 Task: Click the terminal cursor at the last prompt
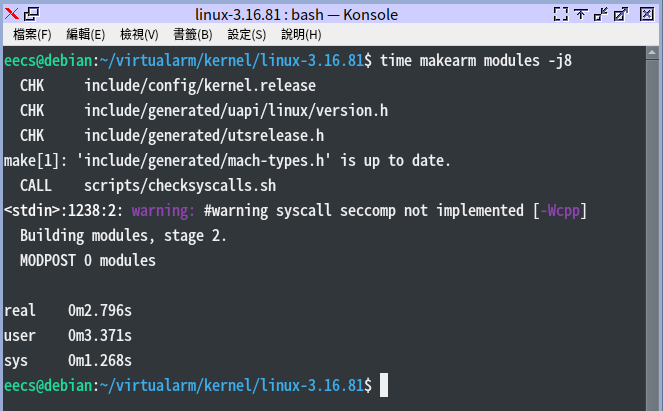click(383, 385)
